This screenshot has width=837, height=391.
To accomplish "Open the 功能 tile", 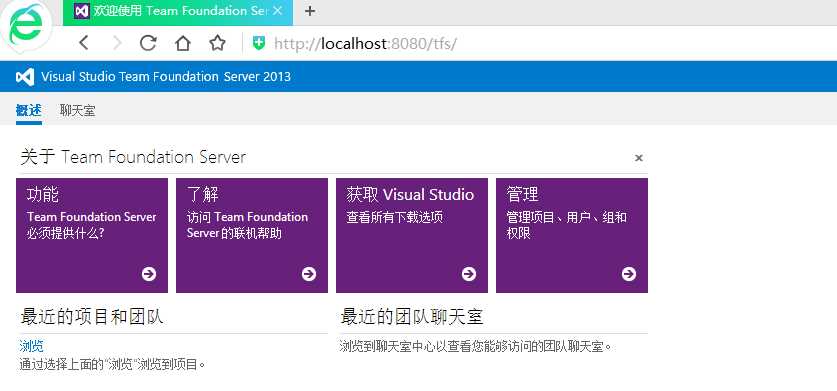I will point(92,235).
